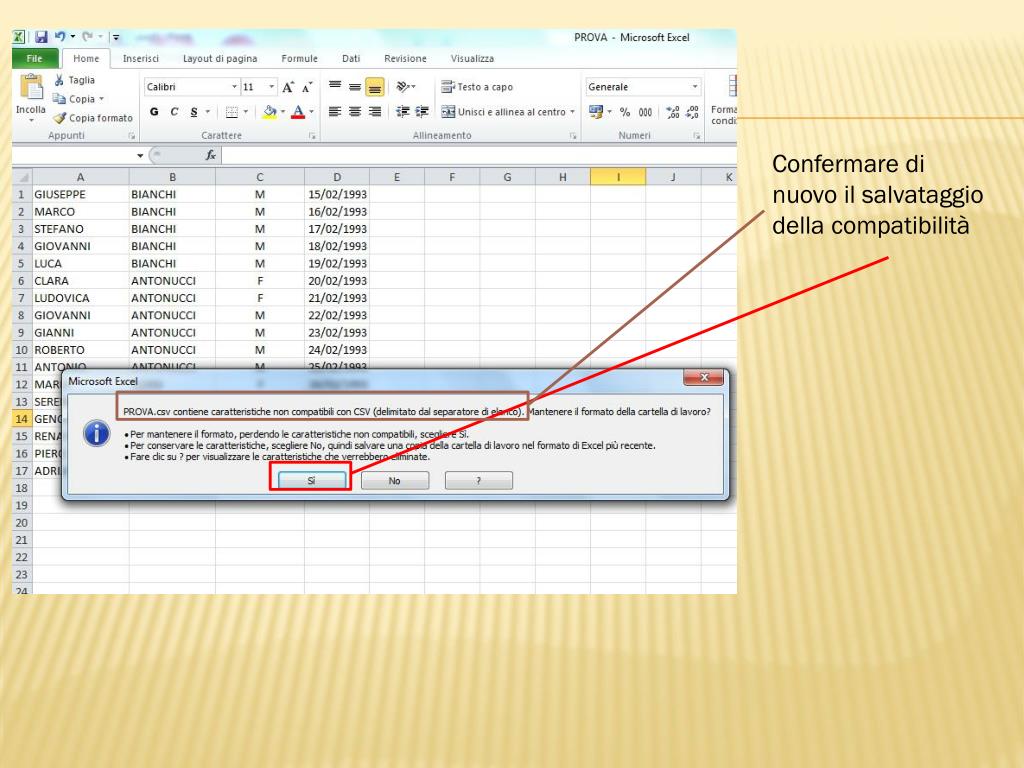Click the Save icon in the quick access toolbar
The width and height of the screenshot is (1024, 768).
41,37
